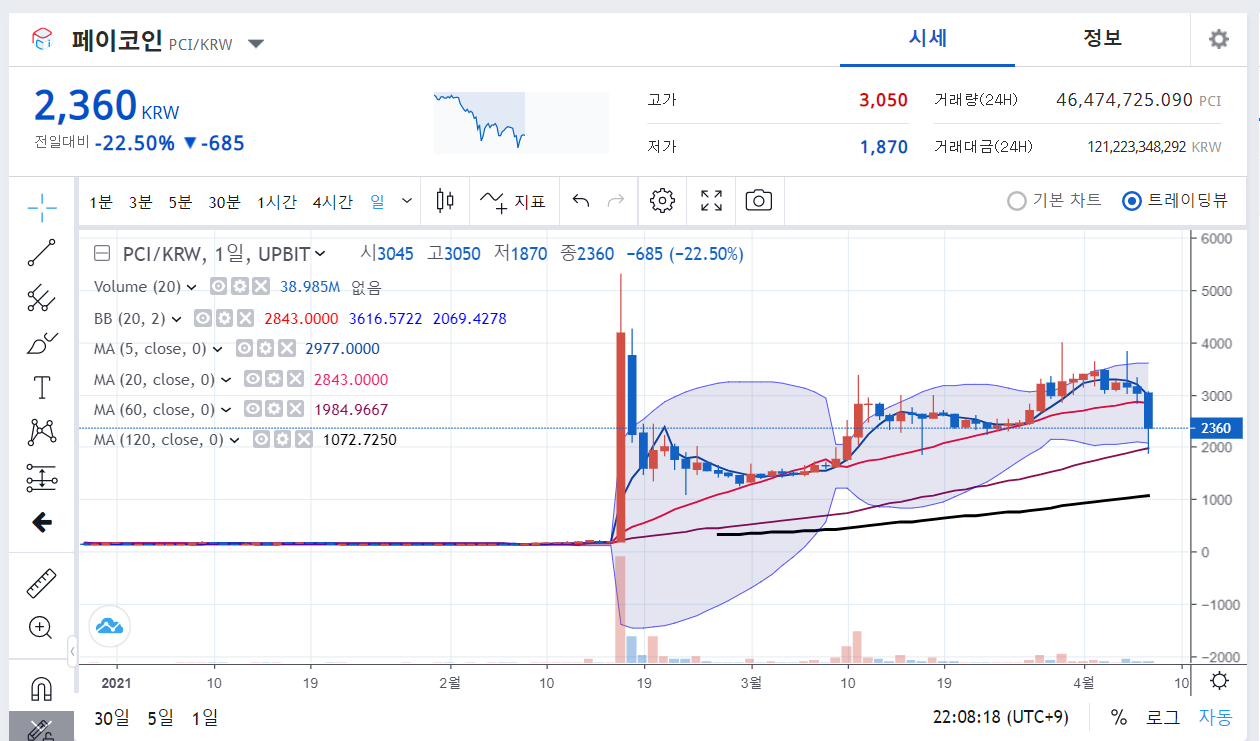The height and width of the screenshot is (741, 1260).
Task: Redo the last chart action
Action: click(616, 200)
